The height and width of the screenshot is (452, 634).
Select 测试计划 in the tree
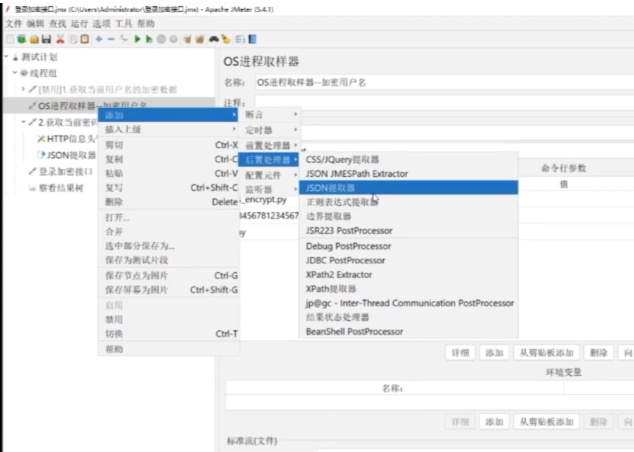[x=39, y=57]
